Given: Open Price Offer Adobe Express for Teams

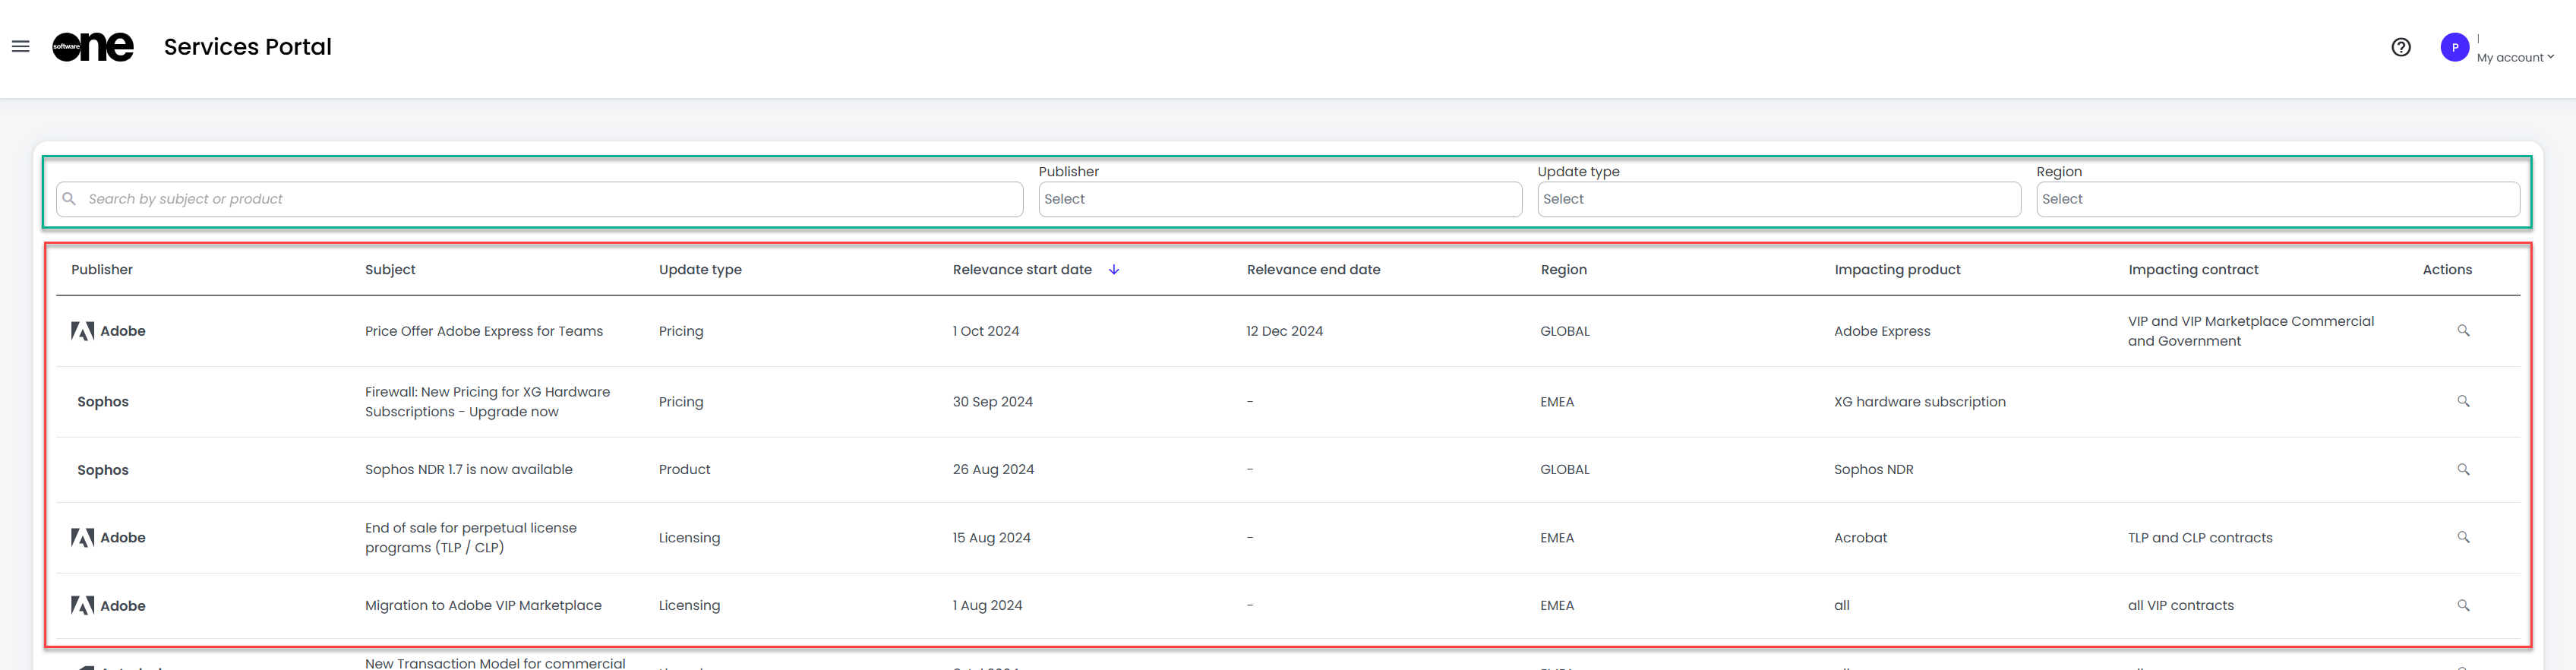Looking at the screenshot, I should click(x=484, y=331).
